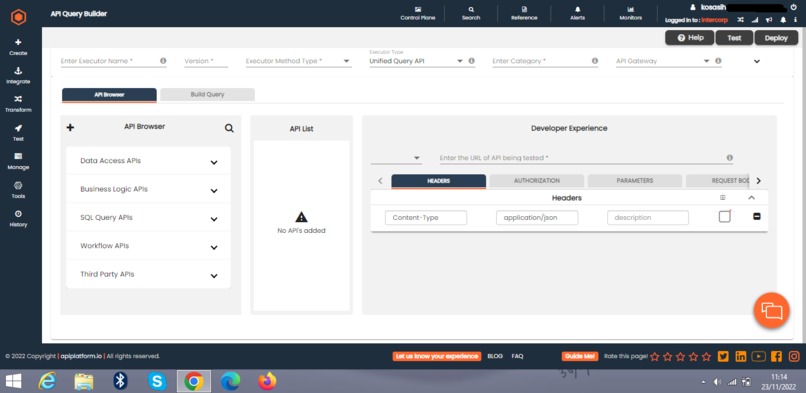Click the shuffle icon beside Intercorp
This screenshot has width=806, height=393.
tap(740, 20)
